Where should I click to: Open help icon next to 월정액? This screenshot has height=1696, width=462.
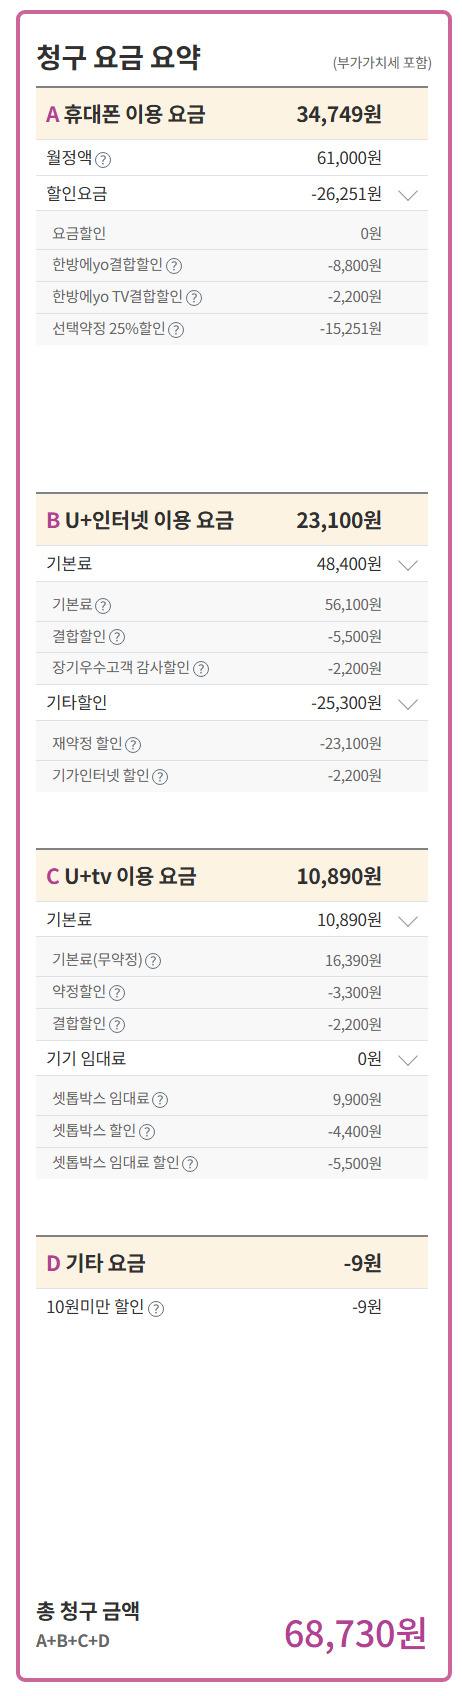103,159
